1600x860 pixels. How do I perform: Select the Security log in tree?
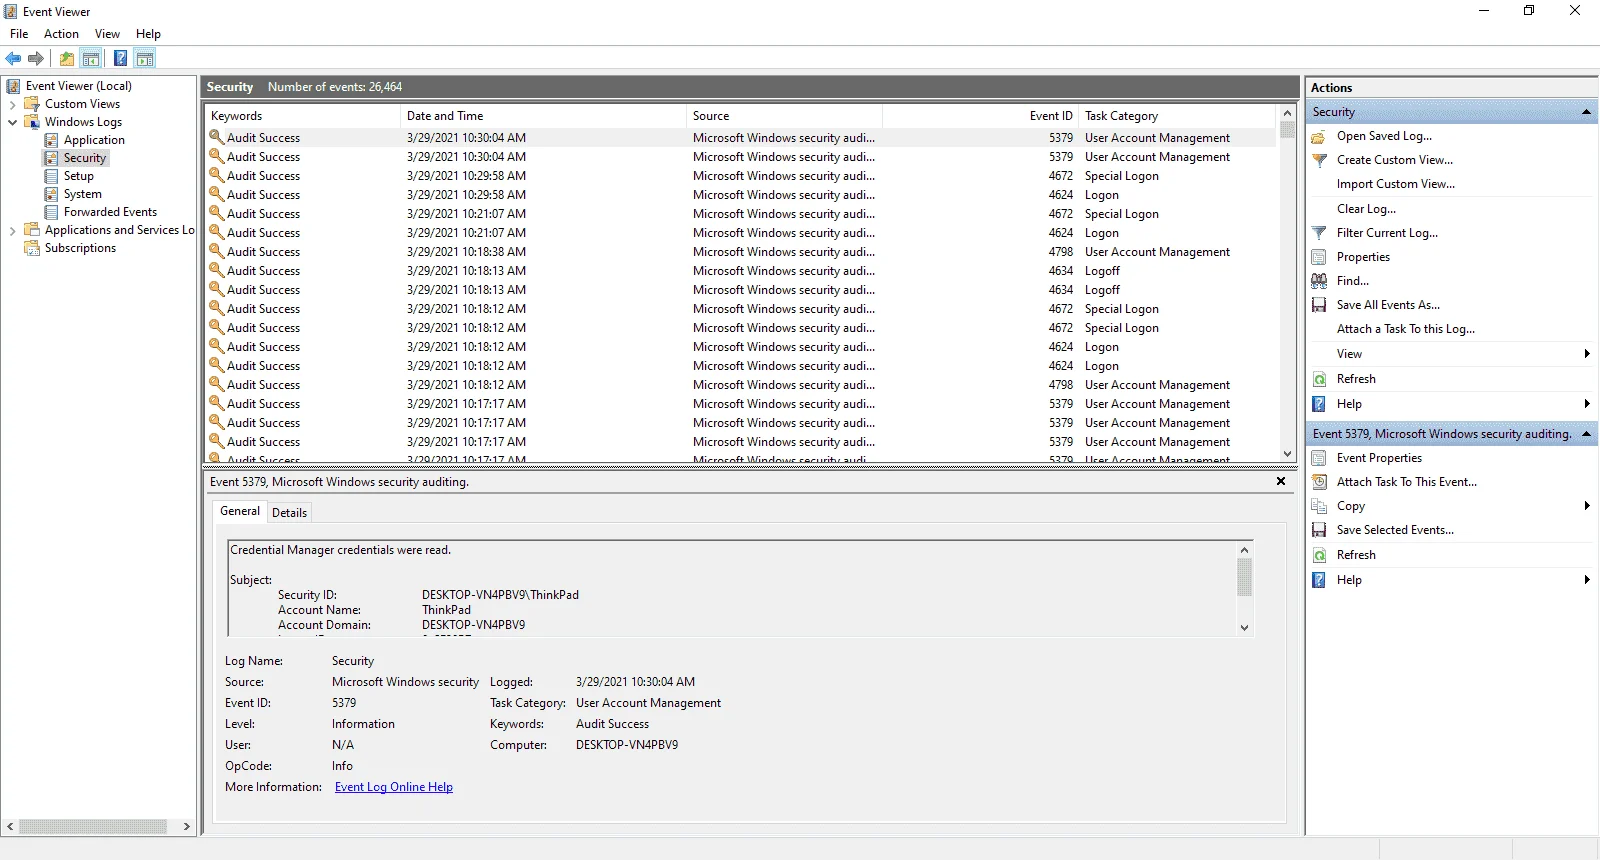coord(85,158)
